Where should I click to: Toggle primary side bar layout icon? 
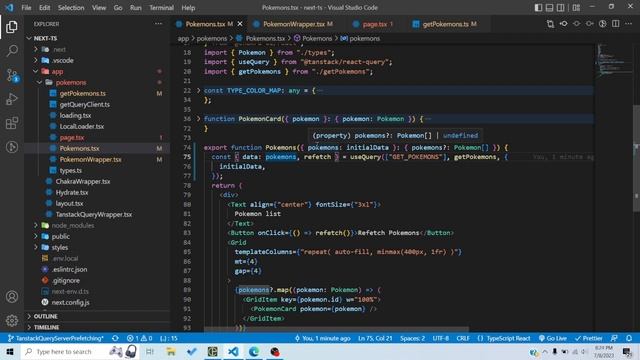point(538,7)
